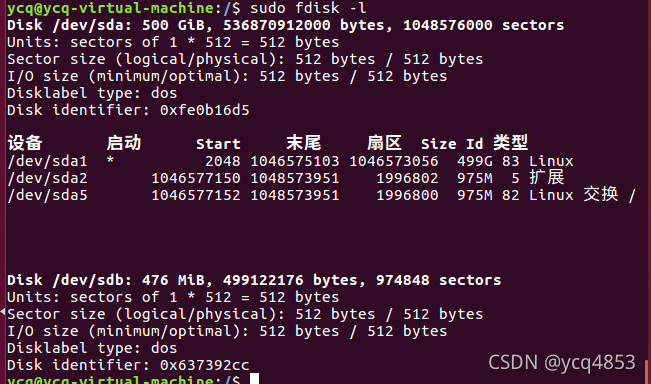This screenshot has width=651, height=384.
Task: Click the 499G size value for sda1
Action: [x=475, y=161]
